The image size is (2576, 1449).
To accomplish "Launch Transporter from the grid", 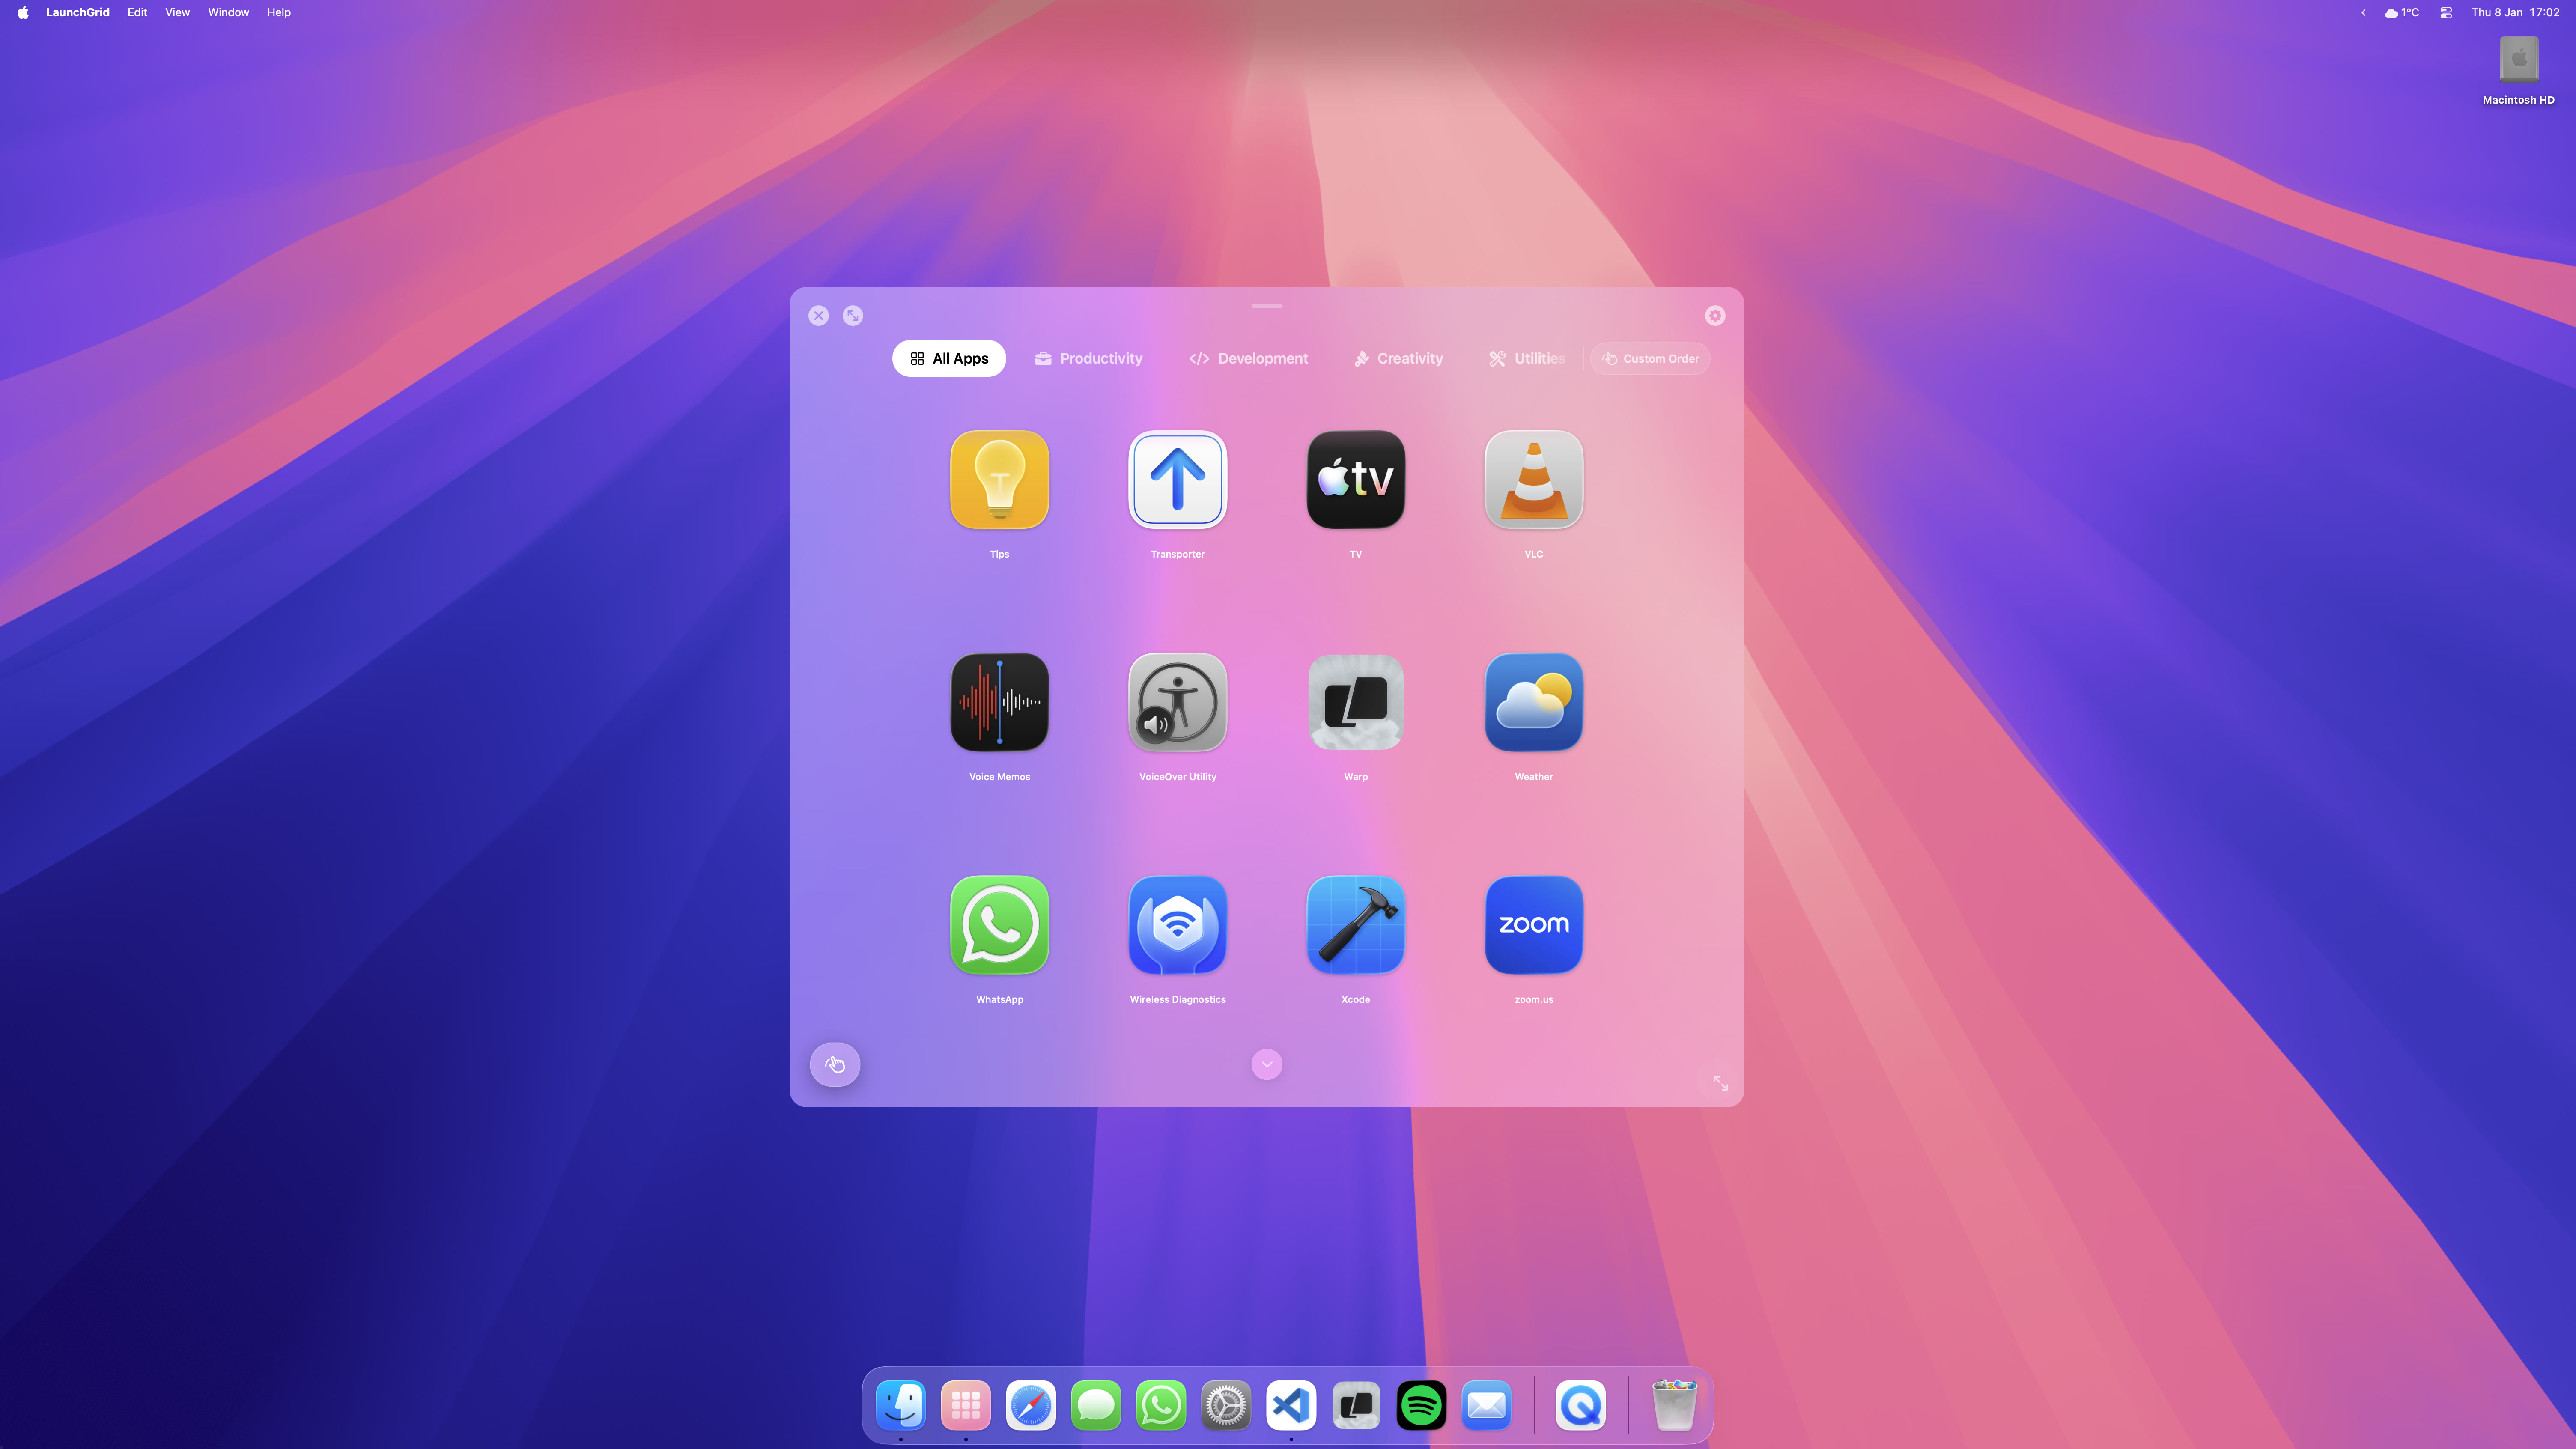I will [1177, 480].
